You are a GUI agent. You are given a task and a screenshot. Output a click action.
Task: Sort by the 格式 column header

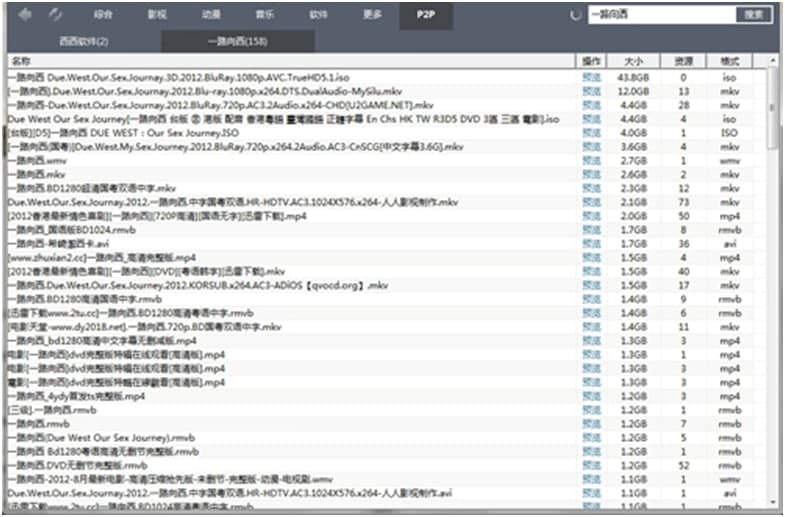(729, 61)
